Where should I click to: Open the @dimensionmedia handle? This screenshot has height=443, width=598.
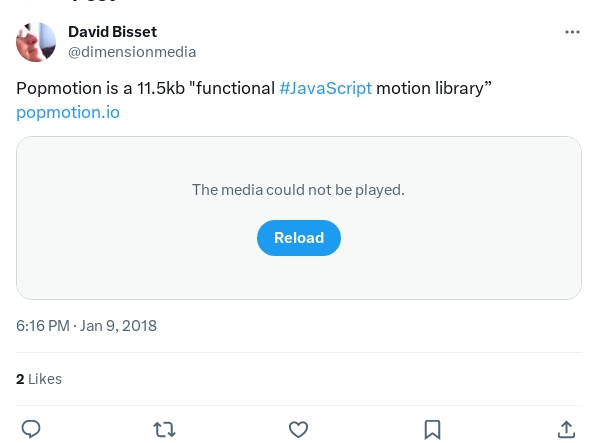coord(132,52)
